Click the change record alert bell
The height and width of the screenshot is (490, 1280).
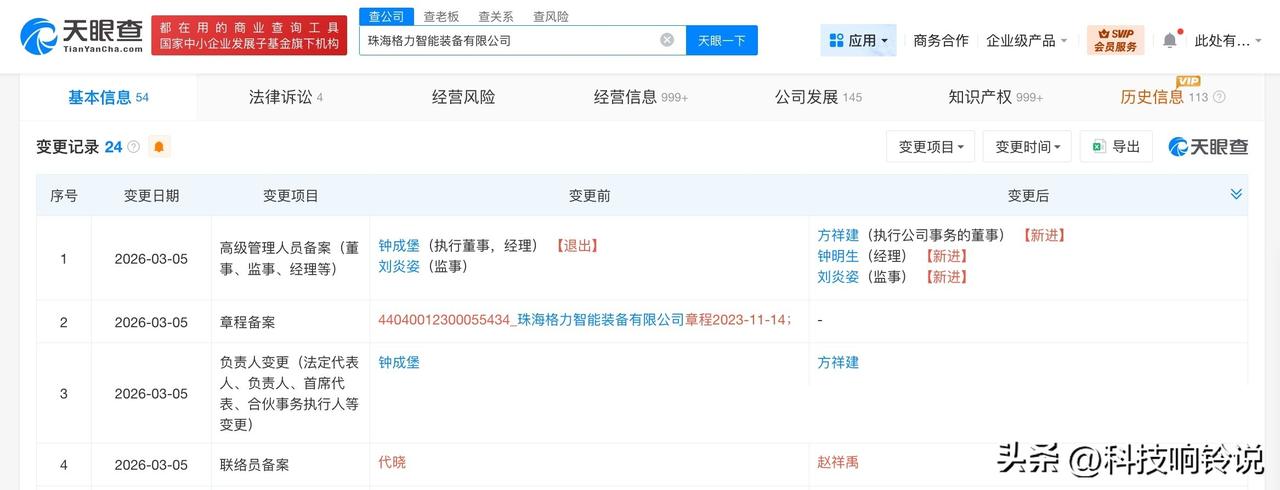coord(159,147)
